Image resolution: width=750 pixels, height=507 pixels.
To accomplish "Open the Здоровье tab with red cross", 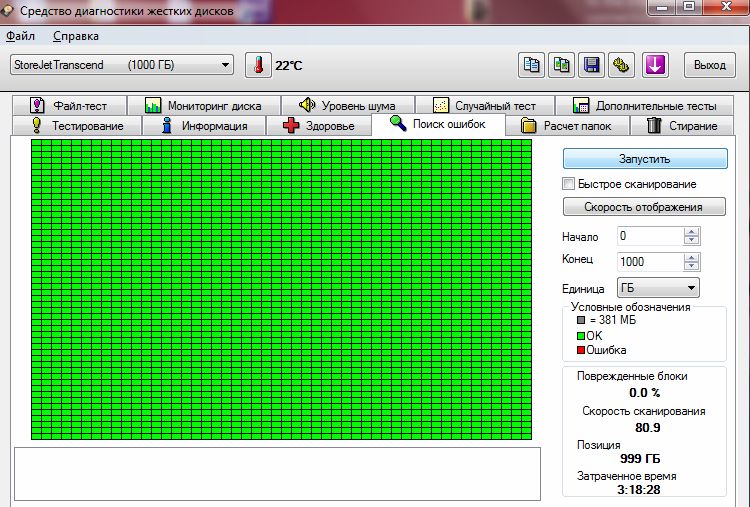I will 318,126.
